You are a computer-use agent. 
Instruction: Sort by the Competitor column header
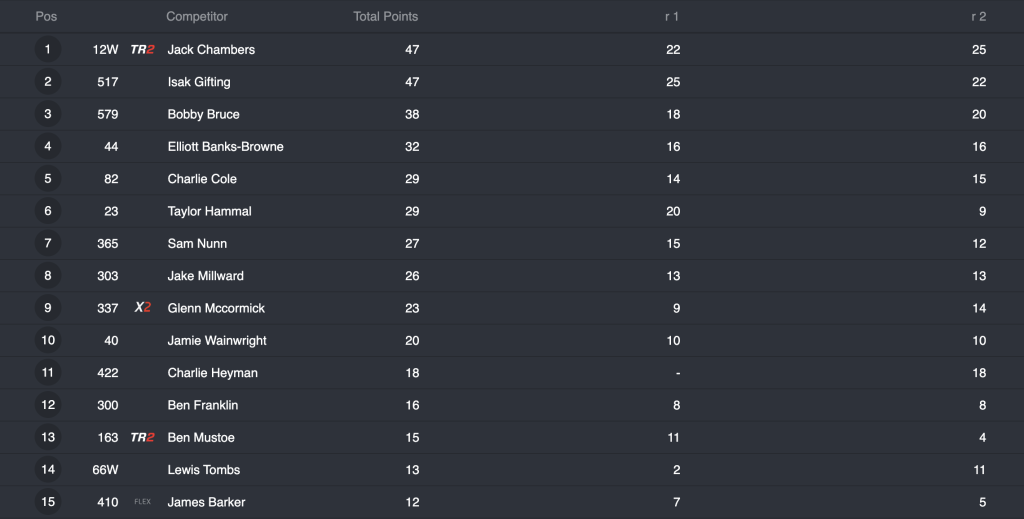click(x=197, y=17)
